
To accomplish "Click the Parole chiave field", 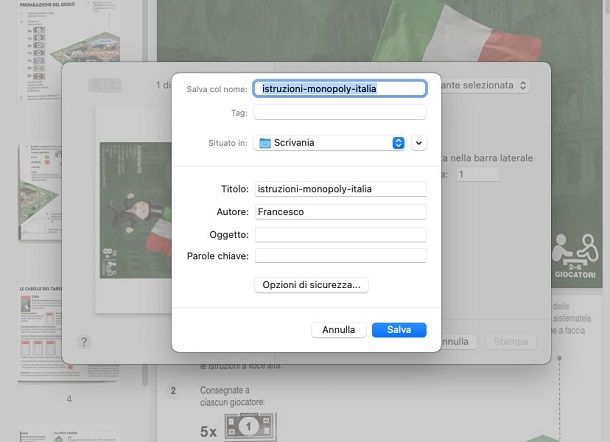I will tap(341, 256).
